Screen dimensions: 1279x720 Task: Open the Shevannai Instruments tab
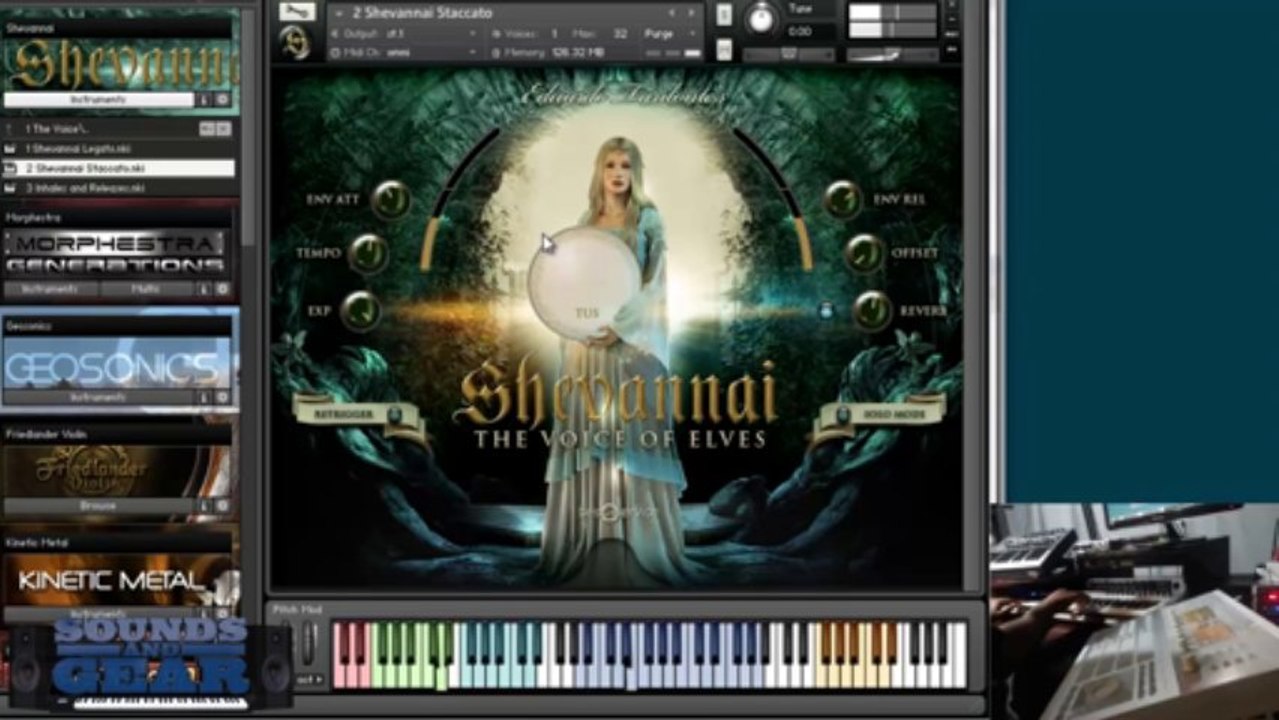98,100
